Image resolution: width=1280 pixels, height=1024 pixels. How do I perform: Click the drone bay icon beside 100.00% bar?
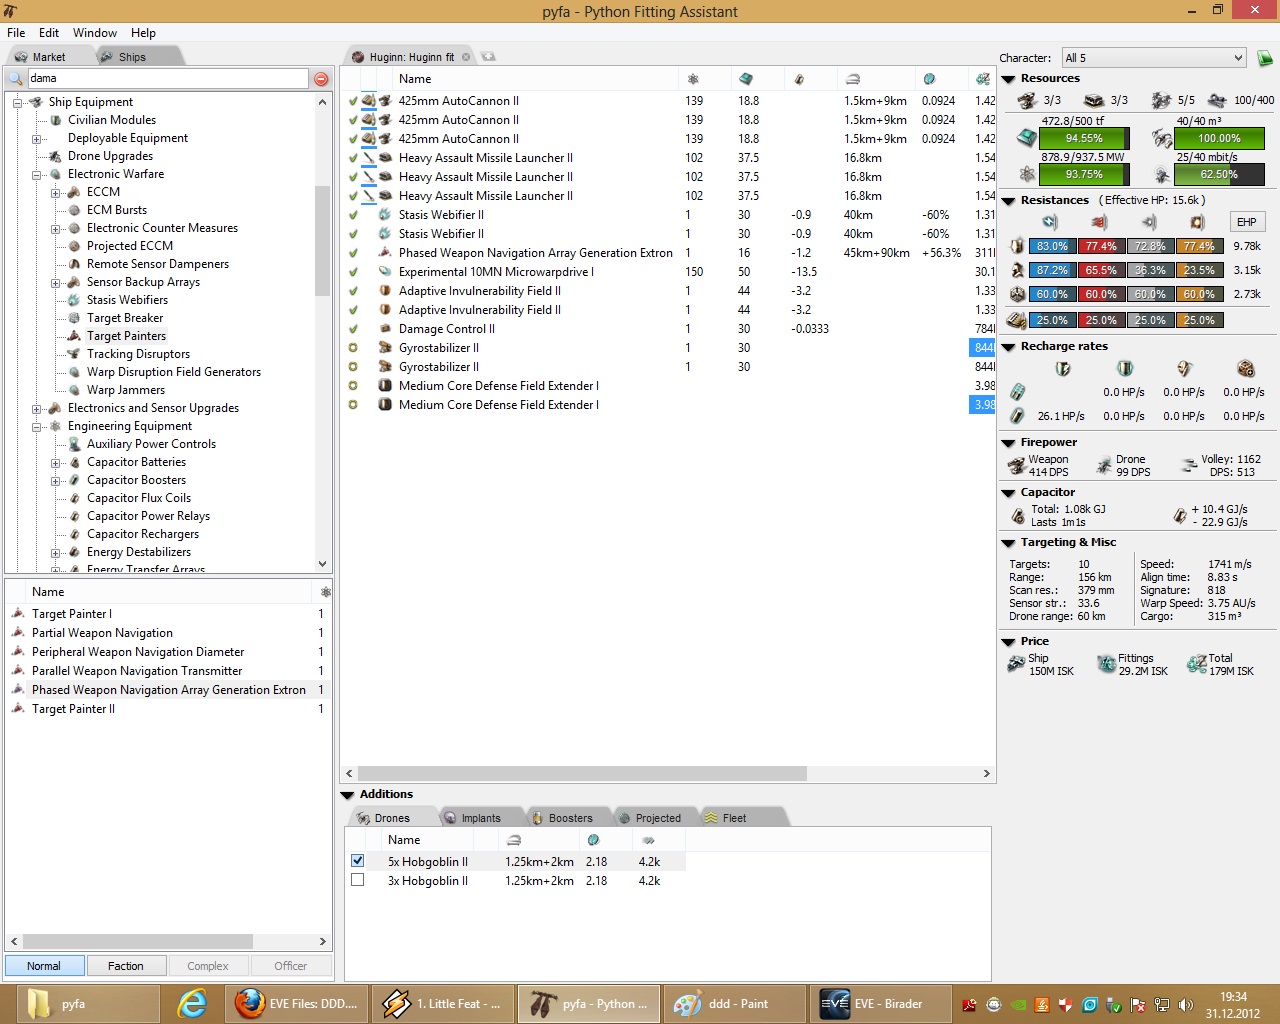tap(1162, 138)
